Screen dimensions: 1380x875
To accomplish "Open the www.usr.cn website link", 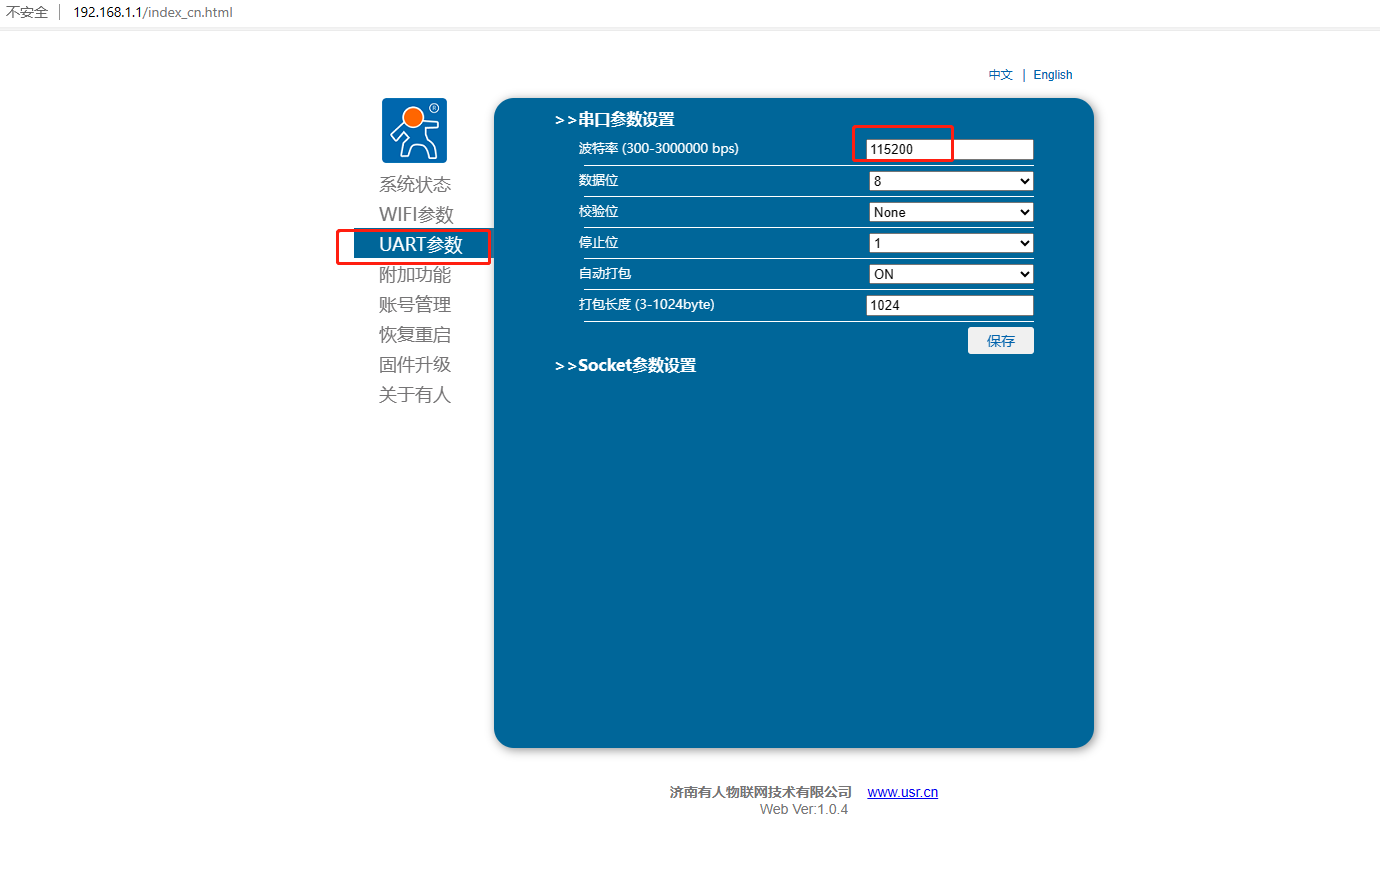I will tap(902, 792).
